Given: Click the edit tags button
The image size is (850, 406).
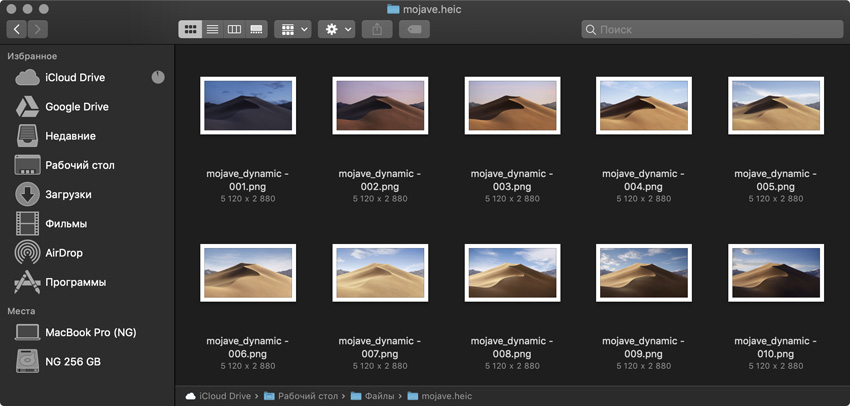Looking at the screenshot, I should pyautogui.click(x=413, y=30).
